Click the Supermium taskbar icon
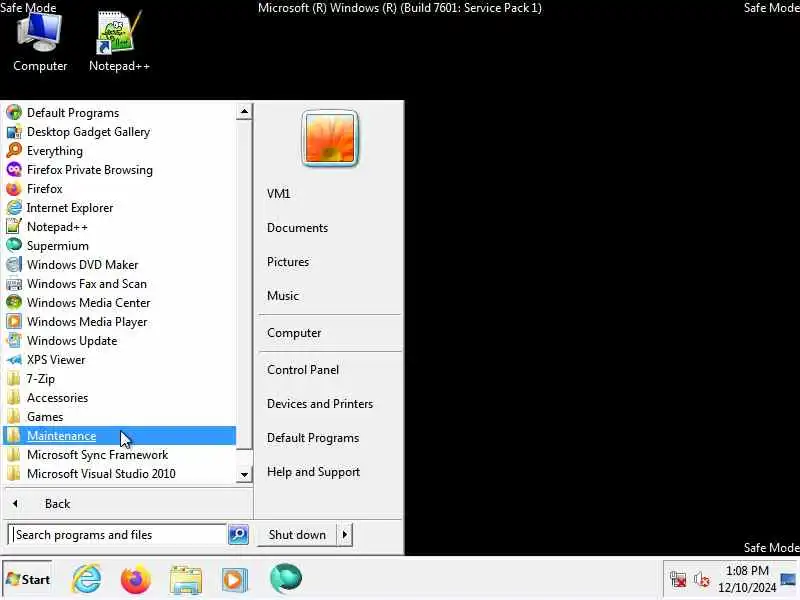 [286, 579]
